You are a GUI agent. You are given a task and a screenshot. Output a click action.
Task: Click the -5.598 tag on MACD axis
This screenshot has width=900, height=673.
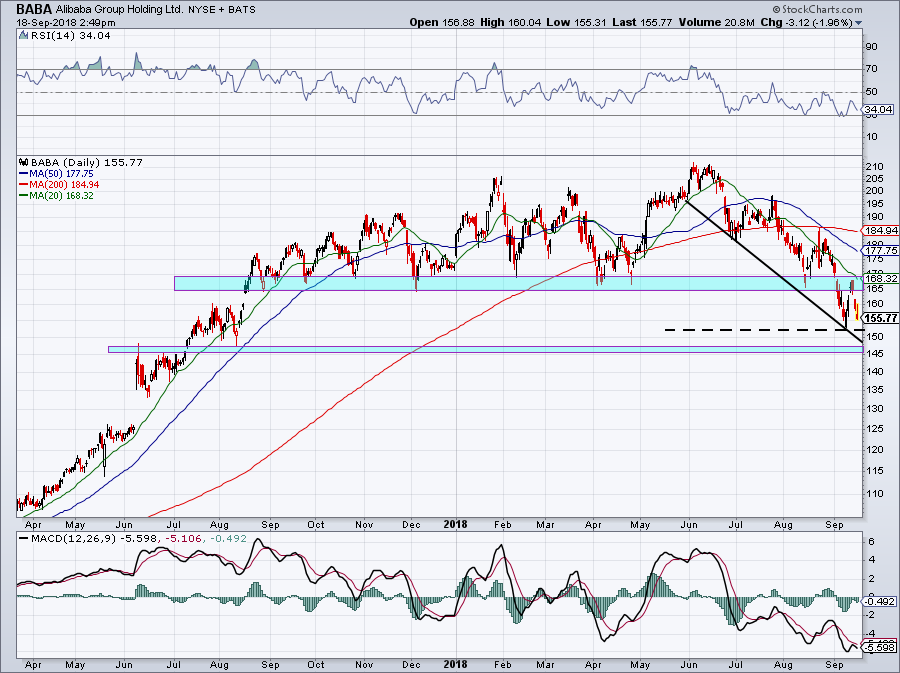click(x=879, y=648)
